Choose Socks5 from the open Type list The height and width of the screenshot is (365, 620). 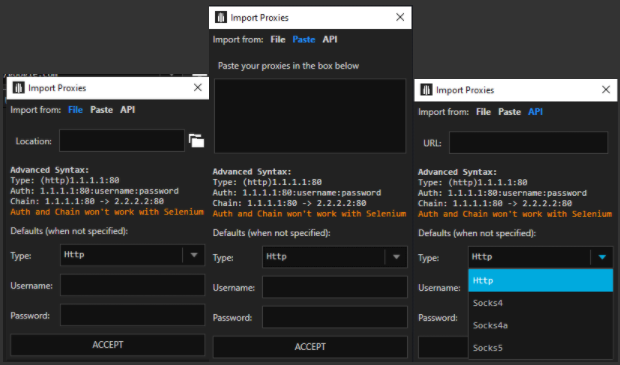(541, 348)
